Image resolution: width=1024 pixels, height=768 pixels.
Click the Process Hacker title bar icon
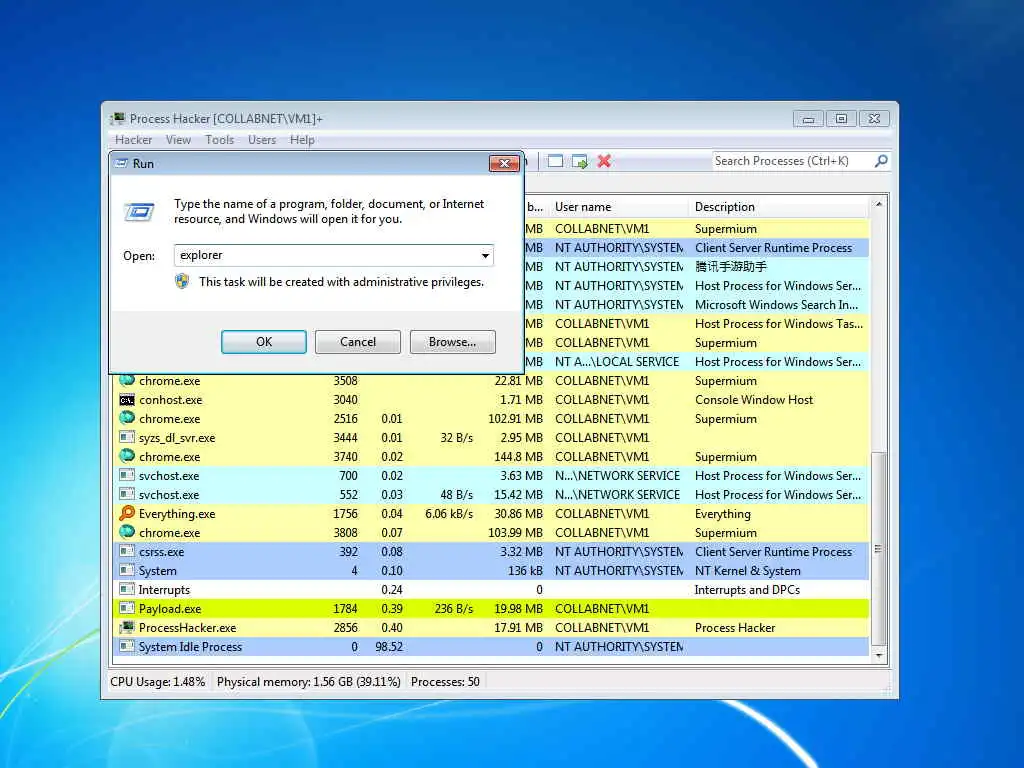click(x=118, y=118)
